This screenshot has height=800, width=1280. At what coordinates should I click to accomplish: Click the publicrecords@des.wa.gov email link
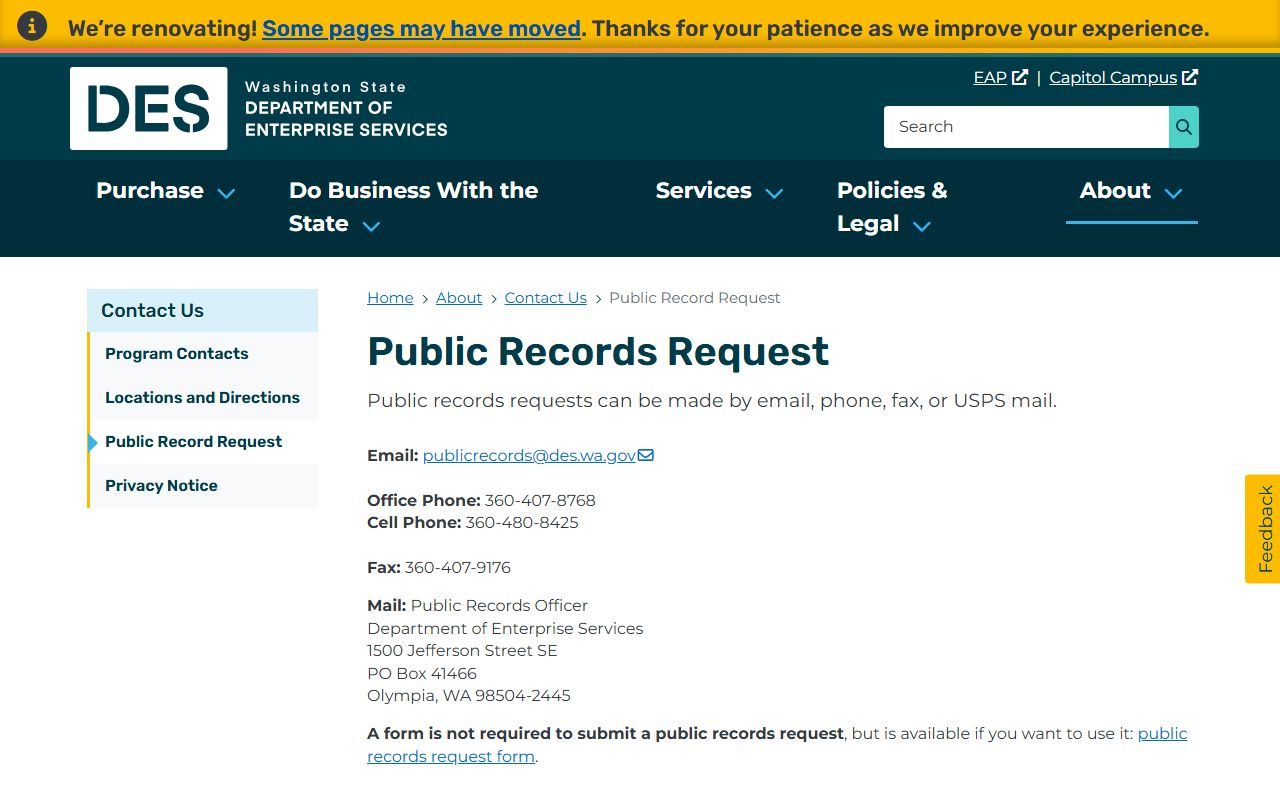point(529,455)
